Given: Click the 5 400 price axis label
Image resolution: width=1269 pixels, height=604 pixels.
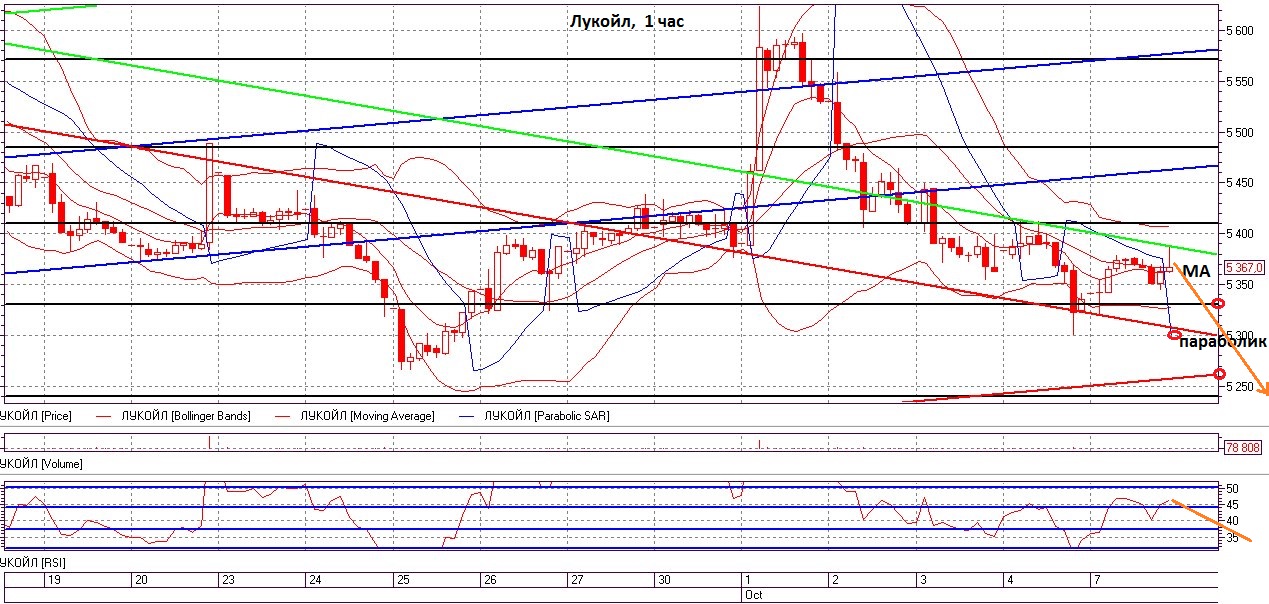Looking at the screenshot, I should pyautogui.click(x=1241, y=234).
